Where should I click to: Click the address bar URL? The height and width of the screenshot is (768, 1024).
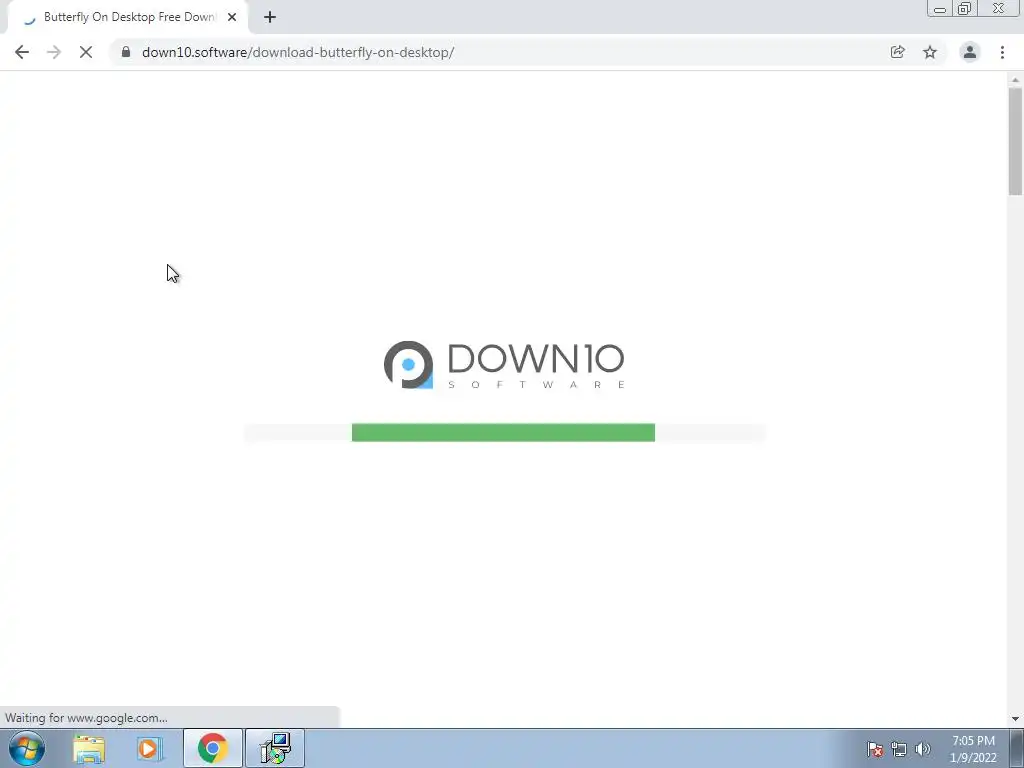[298, 52]
